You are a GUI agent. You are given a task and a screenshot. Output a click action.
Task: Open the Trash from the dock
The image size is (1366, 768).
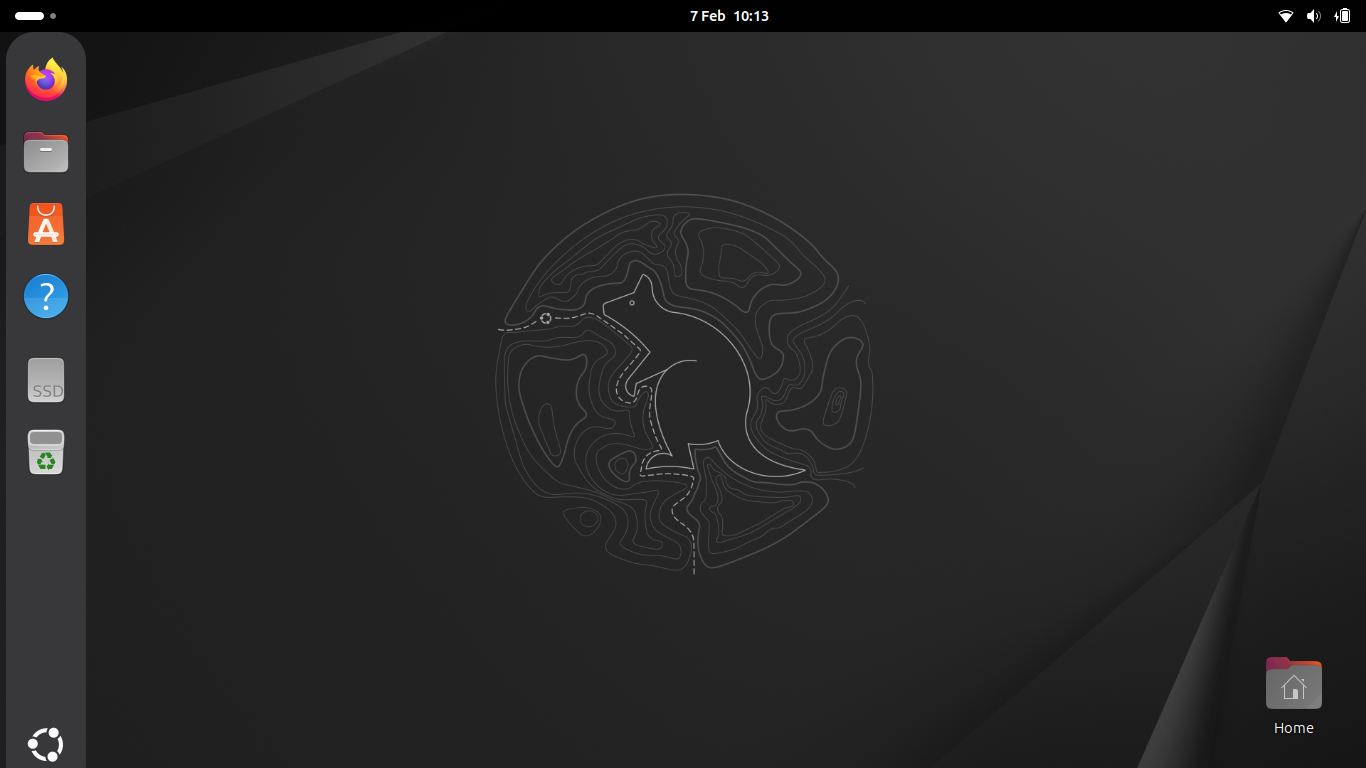[x=45, y=452]
